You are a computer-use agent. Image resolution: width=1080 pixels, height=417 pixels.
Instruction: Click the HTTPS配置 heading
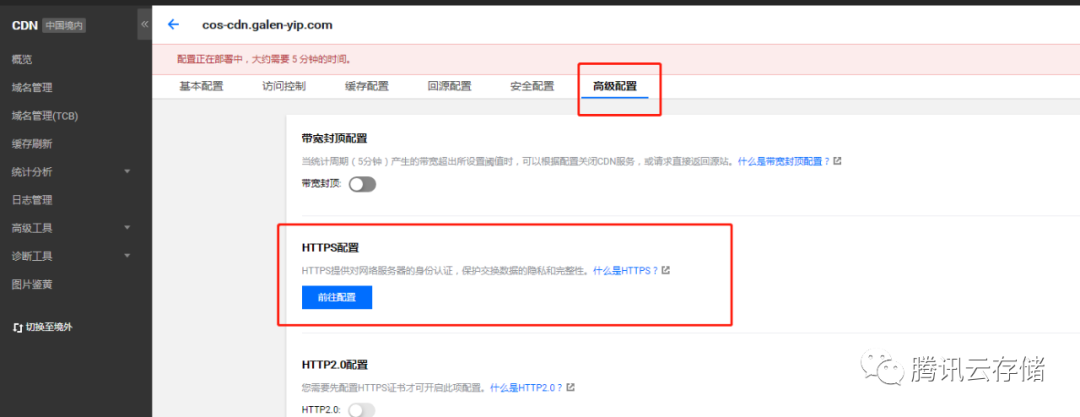click(331, 247)
